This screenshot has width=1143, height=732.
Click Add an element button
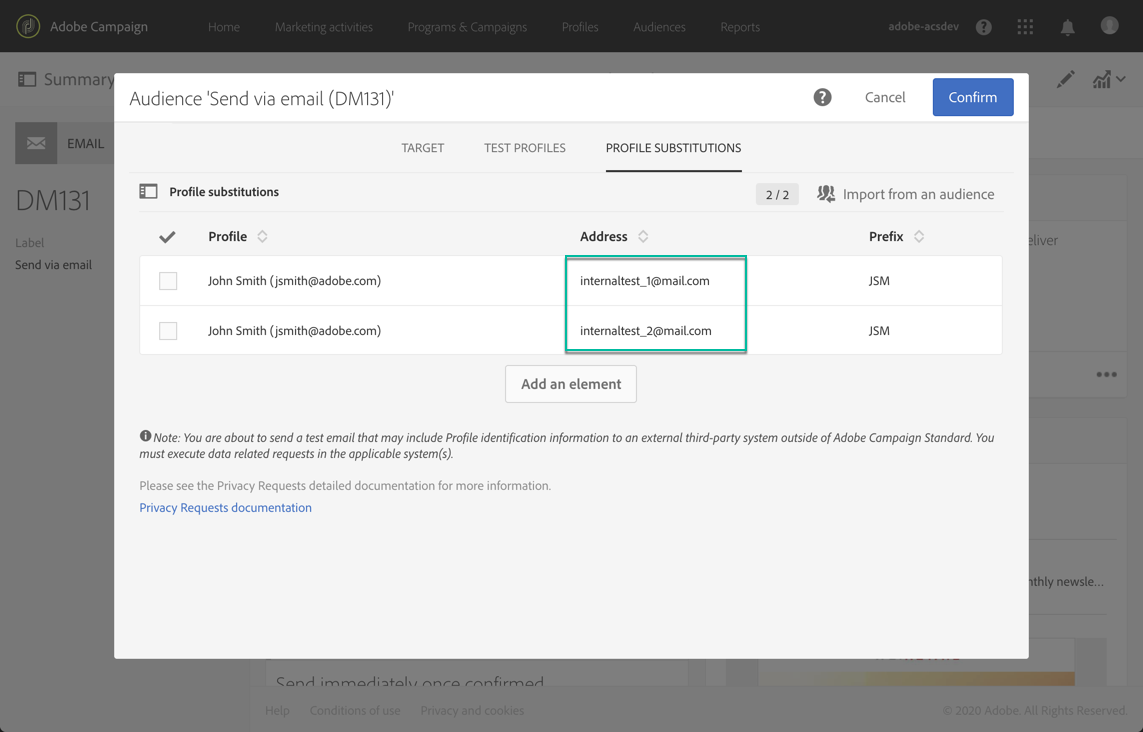(570, 384)
